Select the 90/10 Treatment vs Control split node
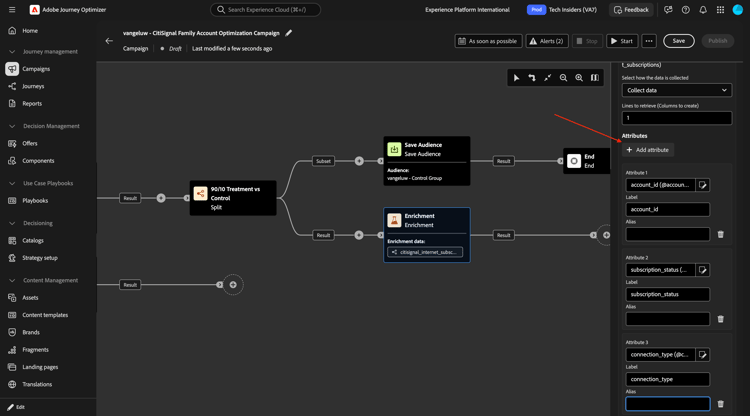Image resolution: width=750 pixels, height=416 pixels. (x=233, y=198)
